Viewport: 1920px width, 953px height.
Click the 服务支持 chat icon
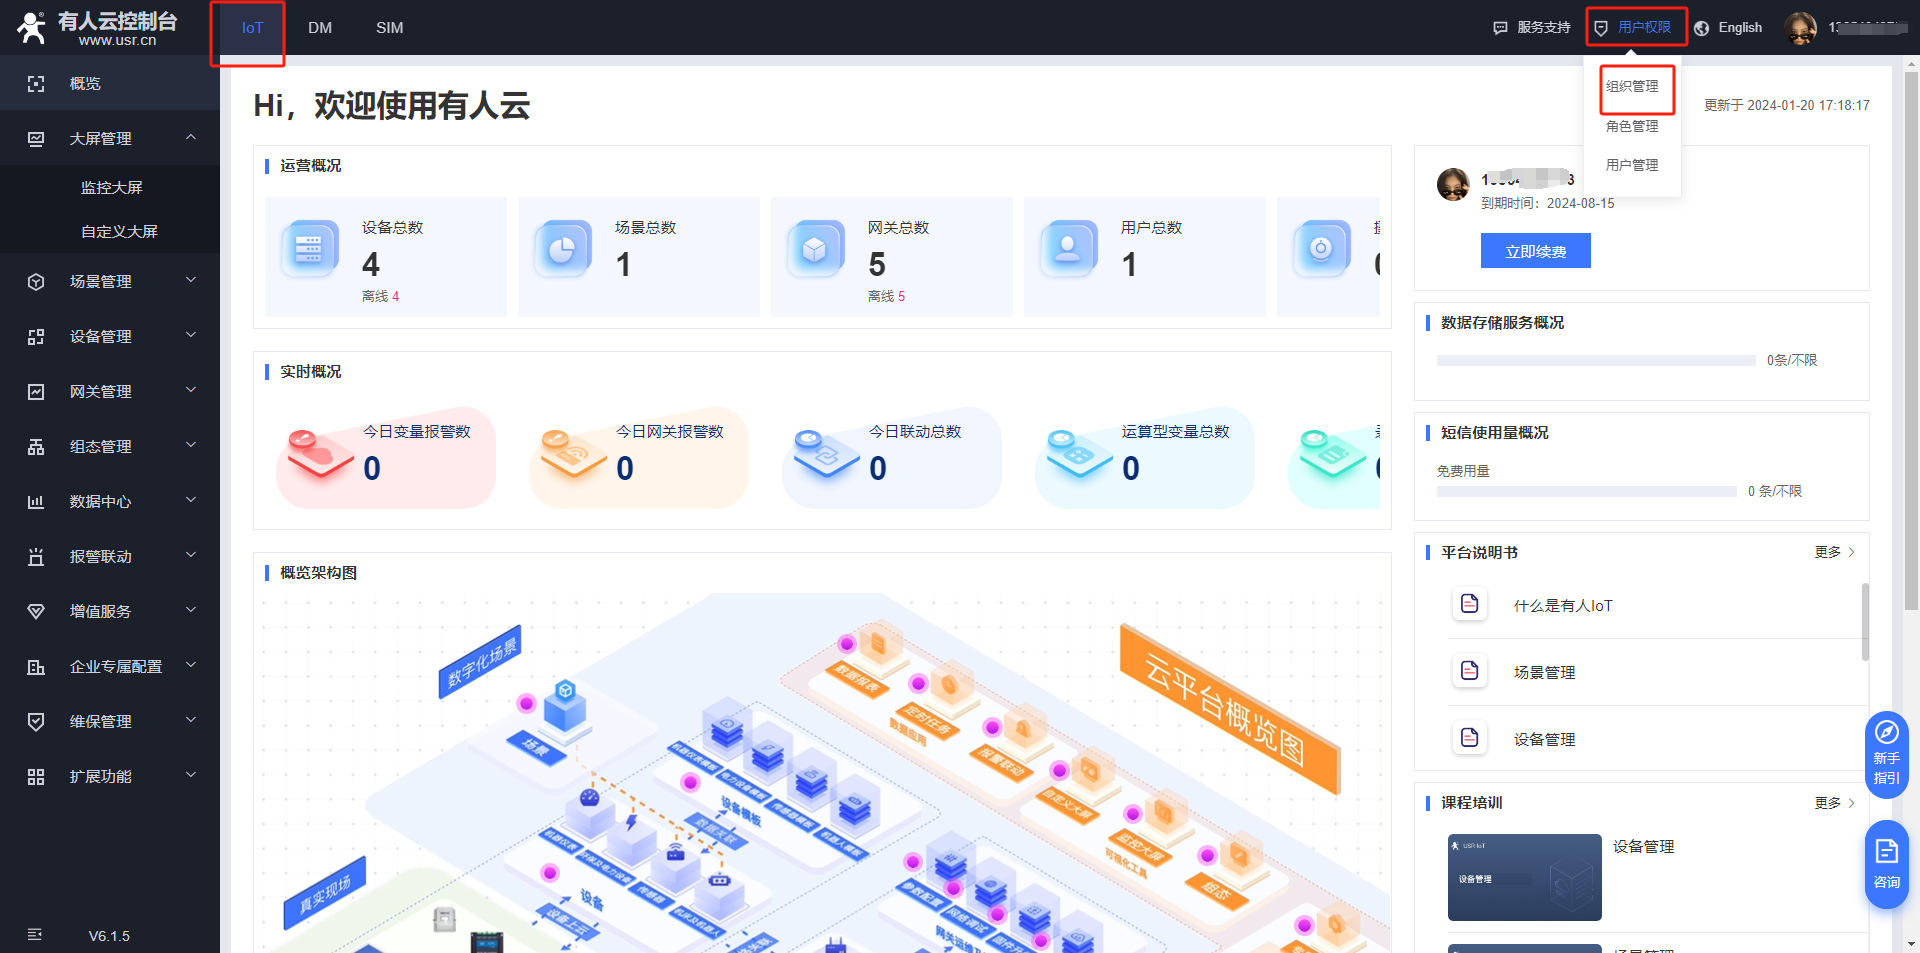point(1500,28)
